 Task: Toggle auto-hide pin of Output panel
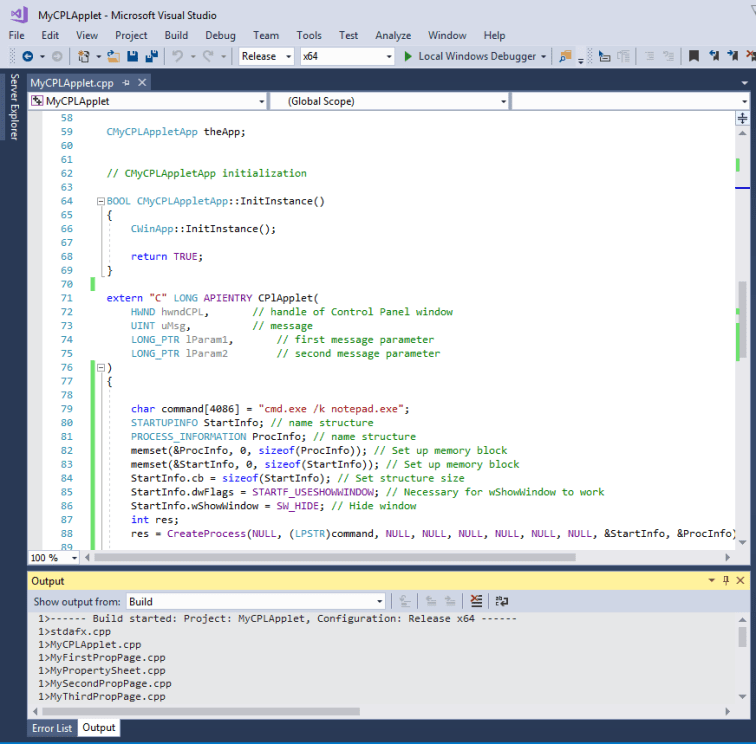pos(726,580)
